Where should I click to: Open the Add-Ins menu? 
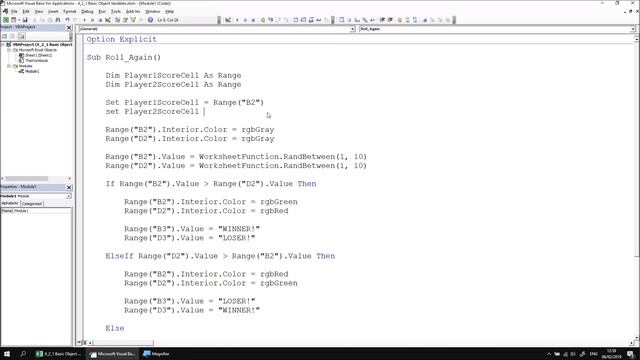coord(133,11)
